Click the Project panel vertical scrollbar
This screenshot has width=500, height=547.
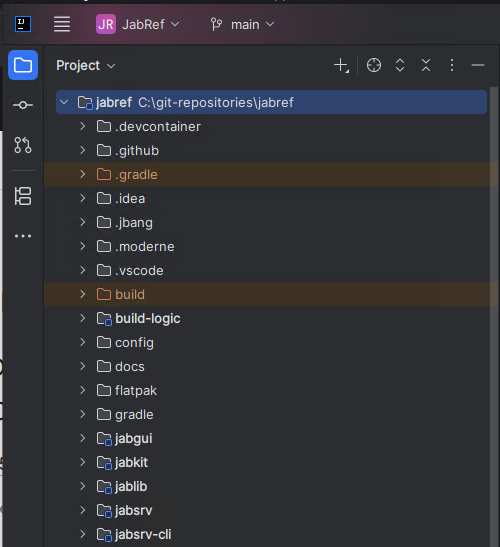(x=494, y=317)
